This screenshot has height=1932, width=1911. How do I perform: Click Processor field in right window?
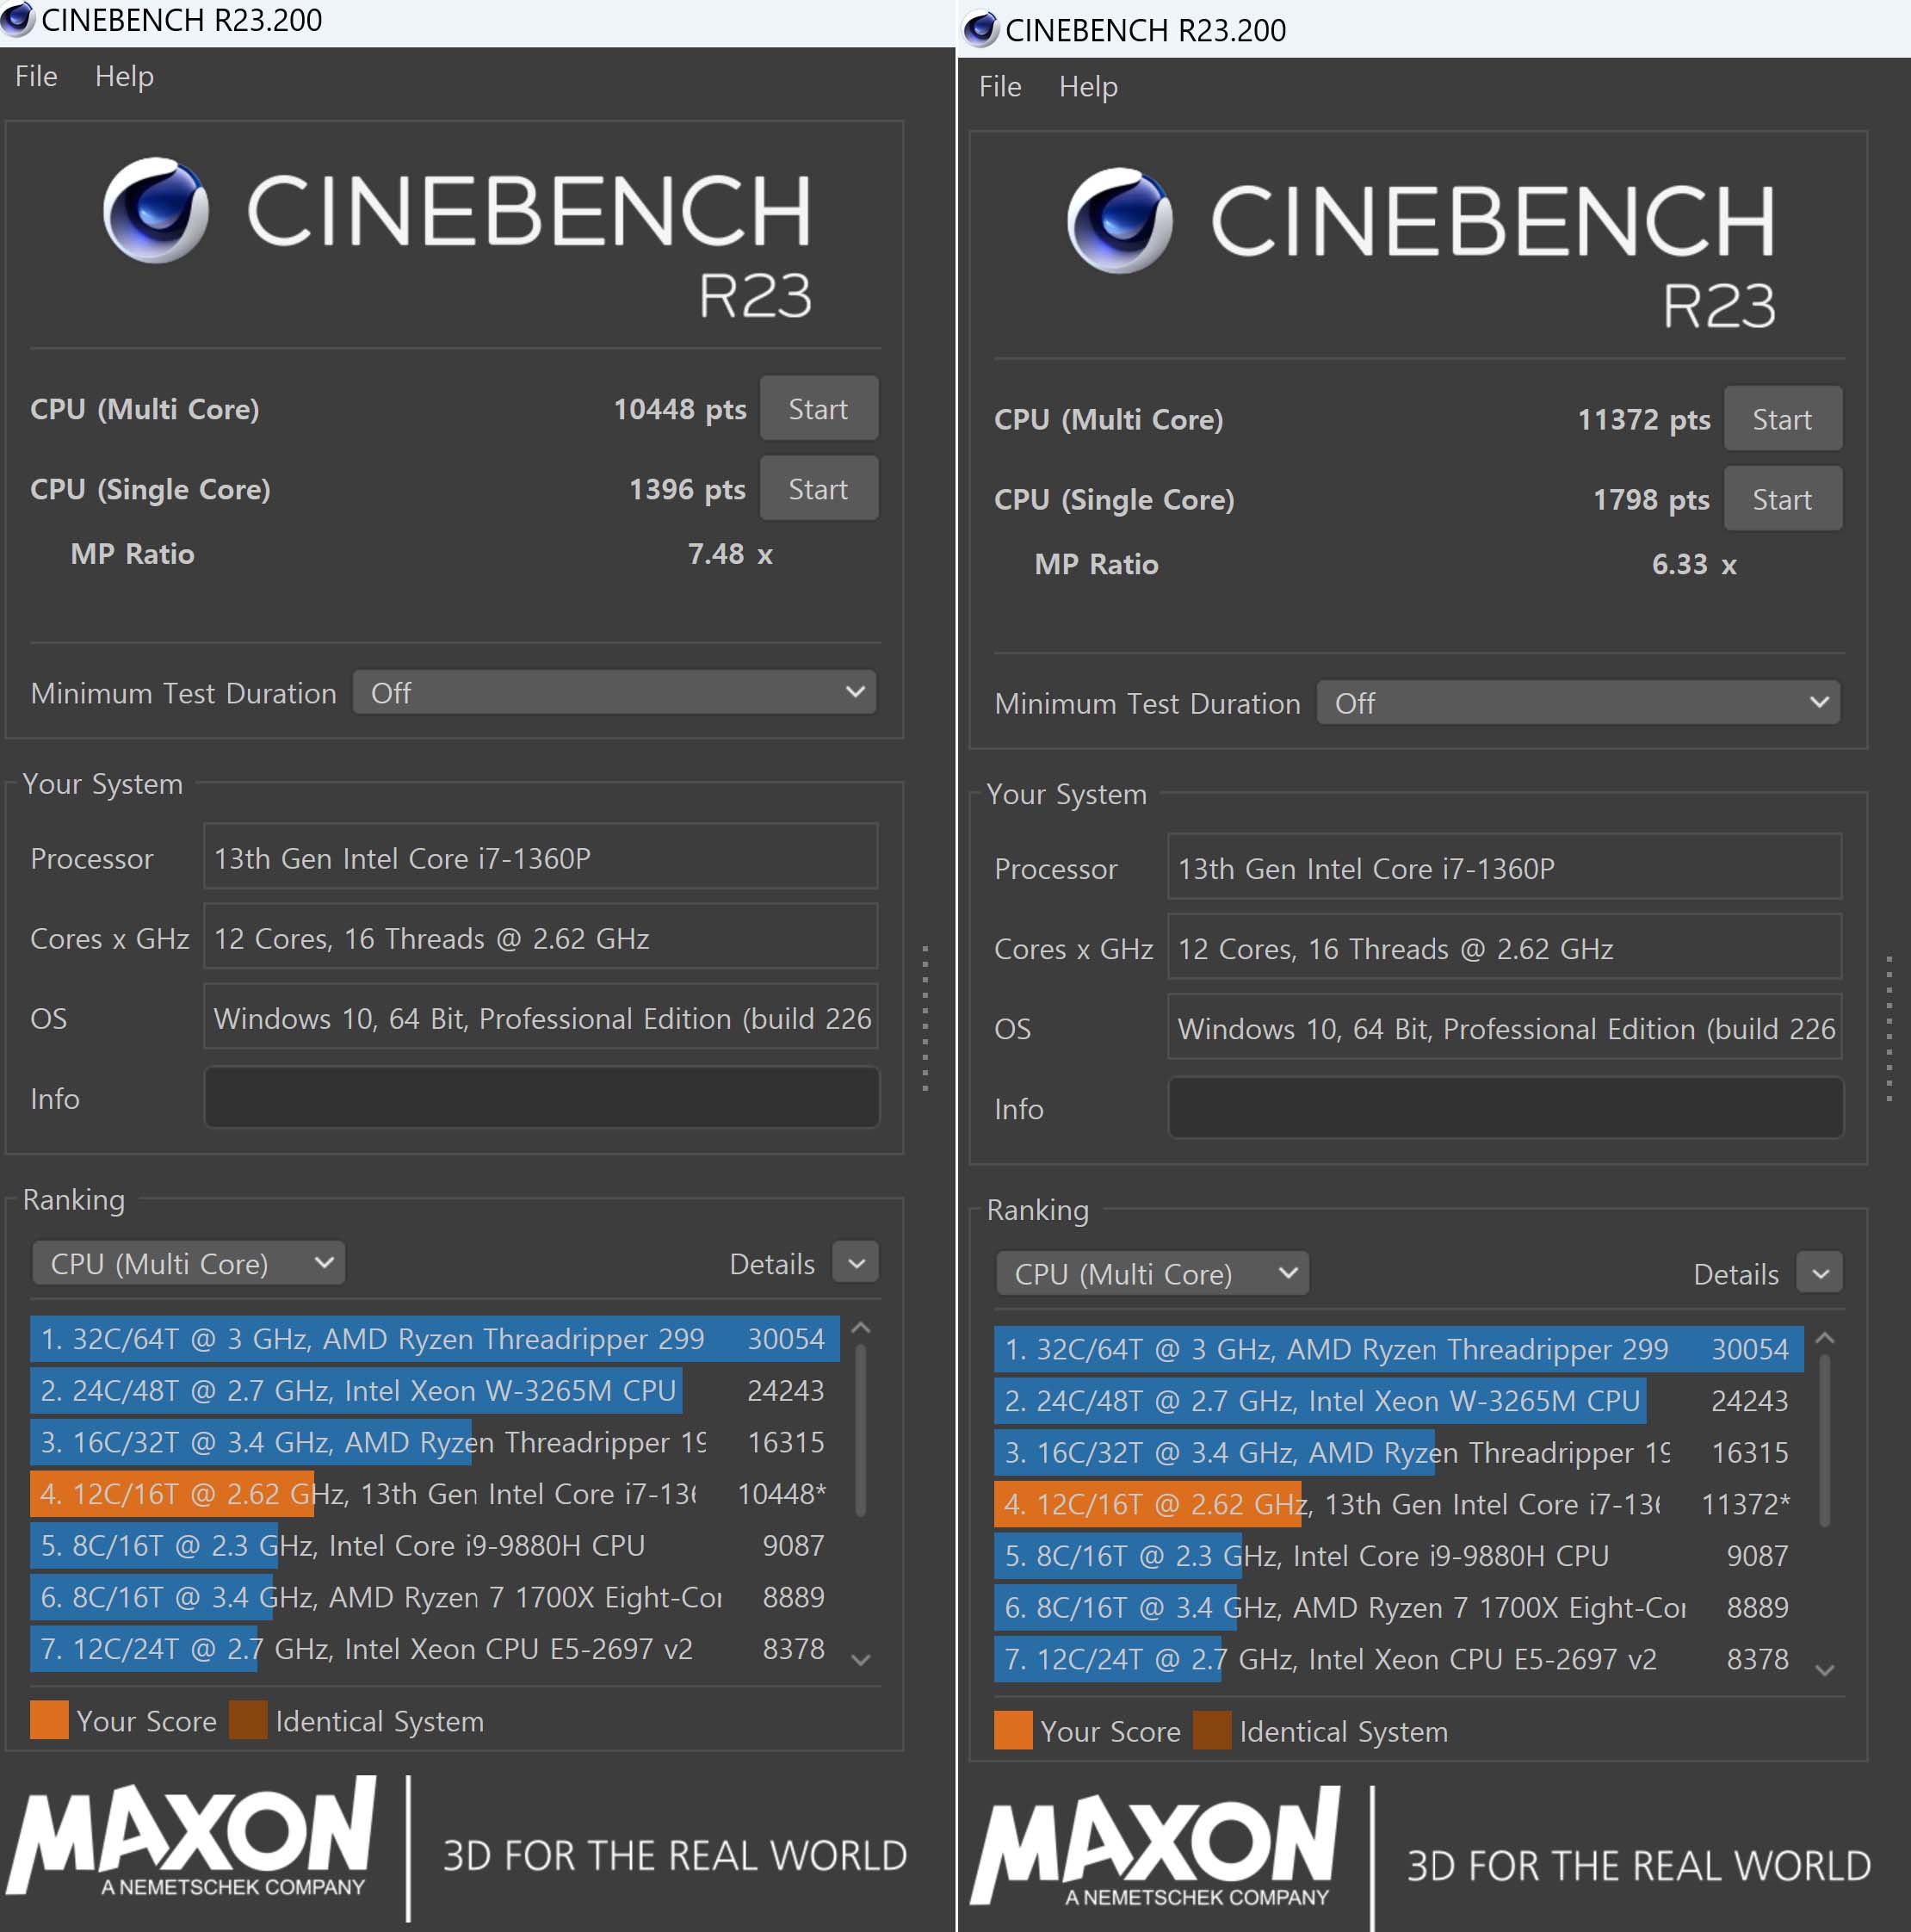[x=1505, y=867]
